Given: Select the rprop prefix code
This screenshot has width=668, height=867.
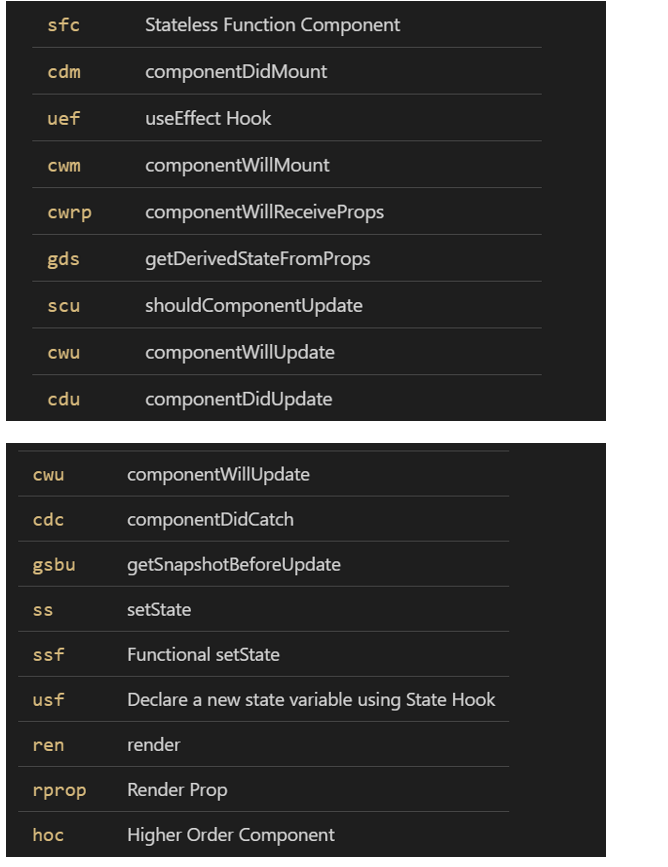Looking at the screenshot, I should tap(59, 790).
